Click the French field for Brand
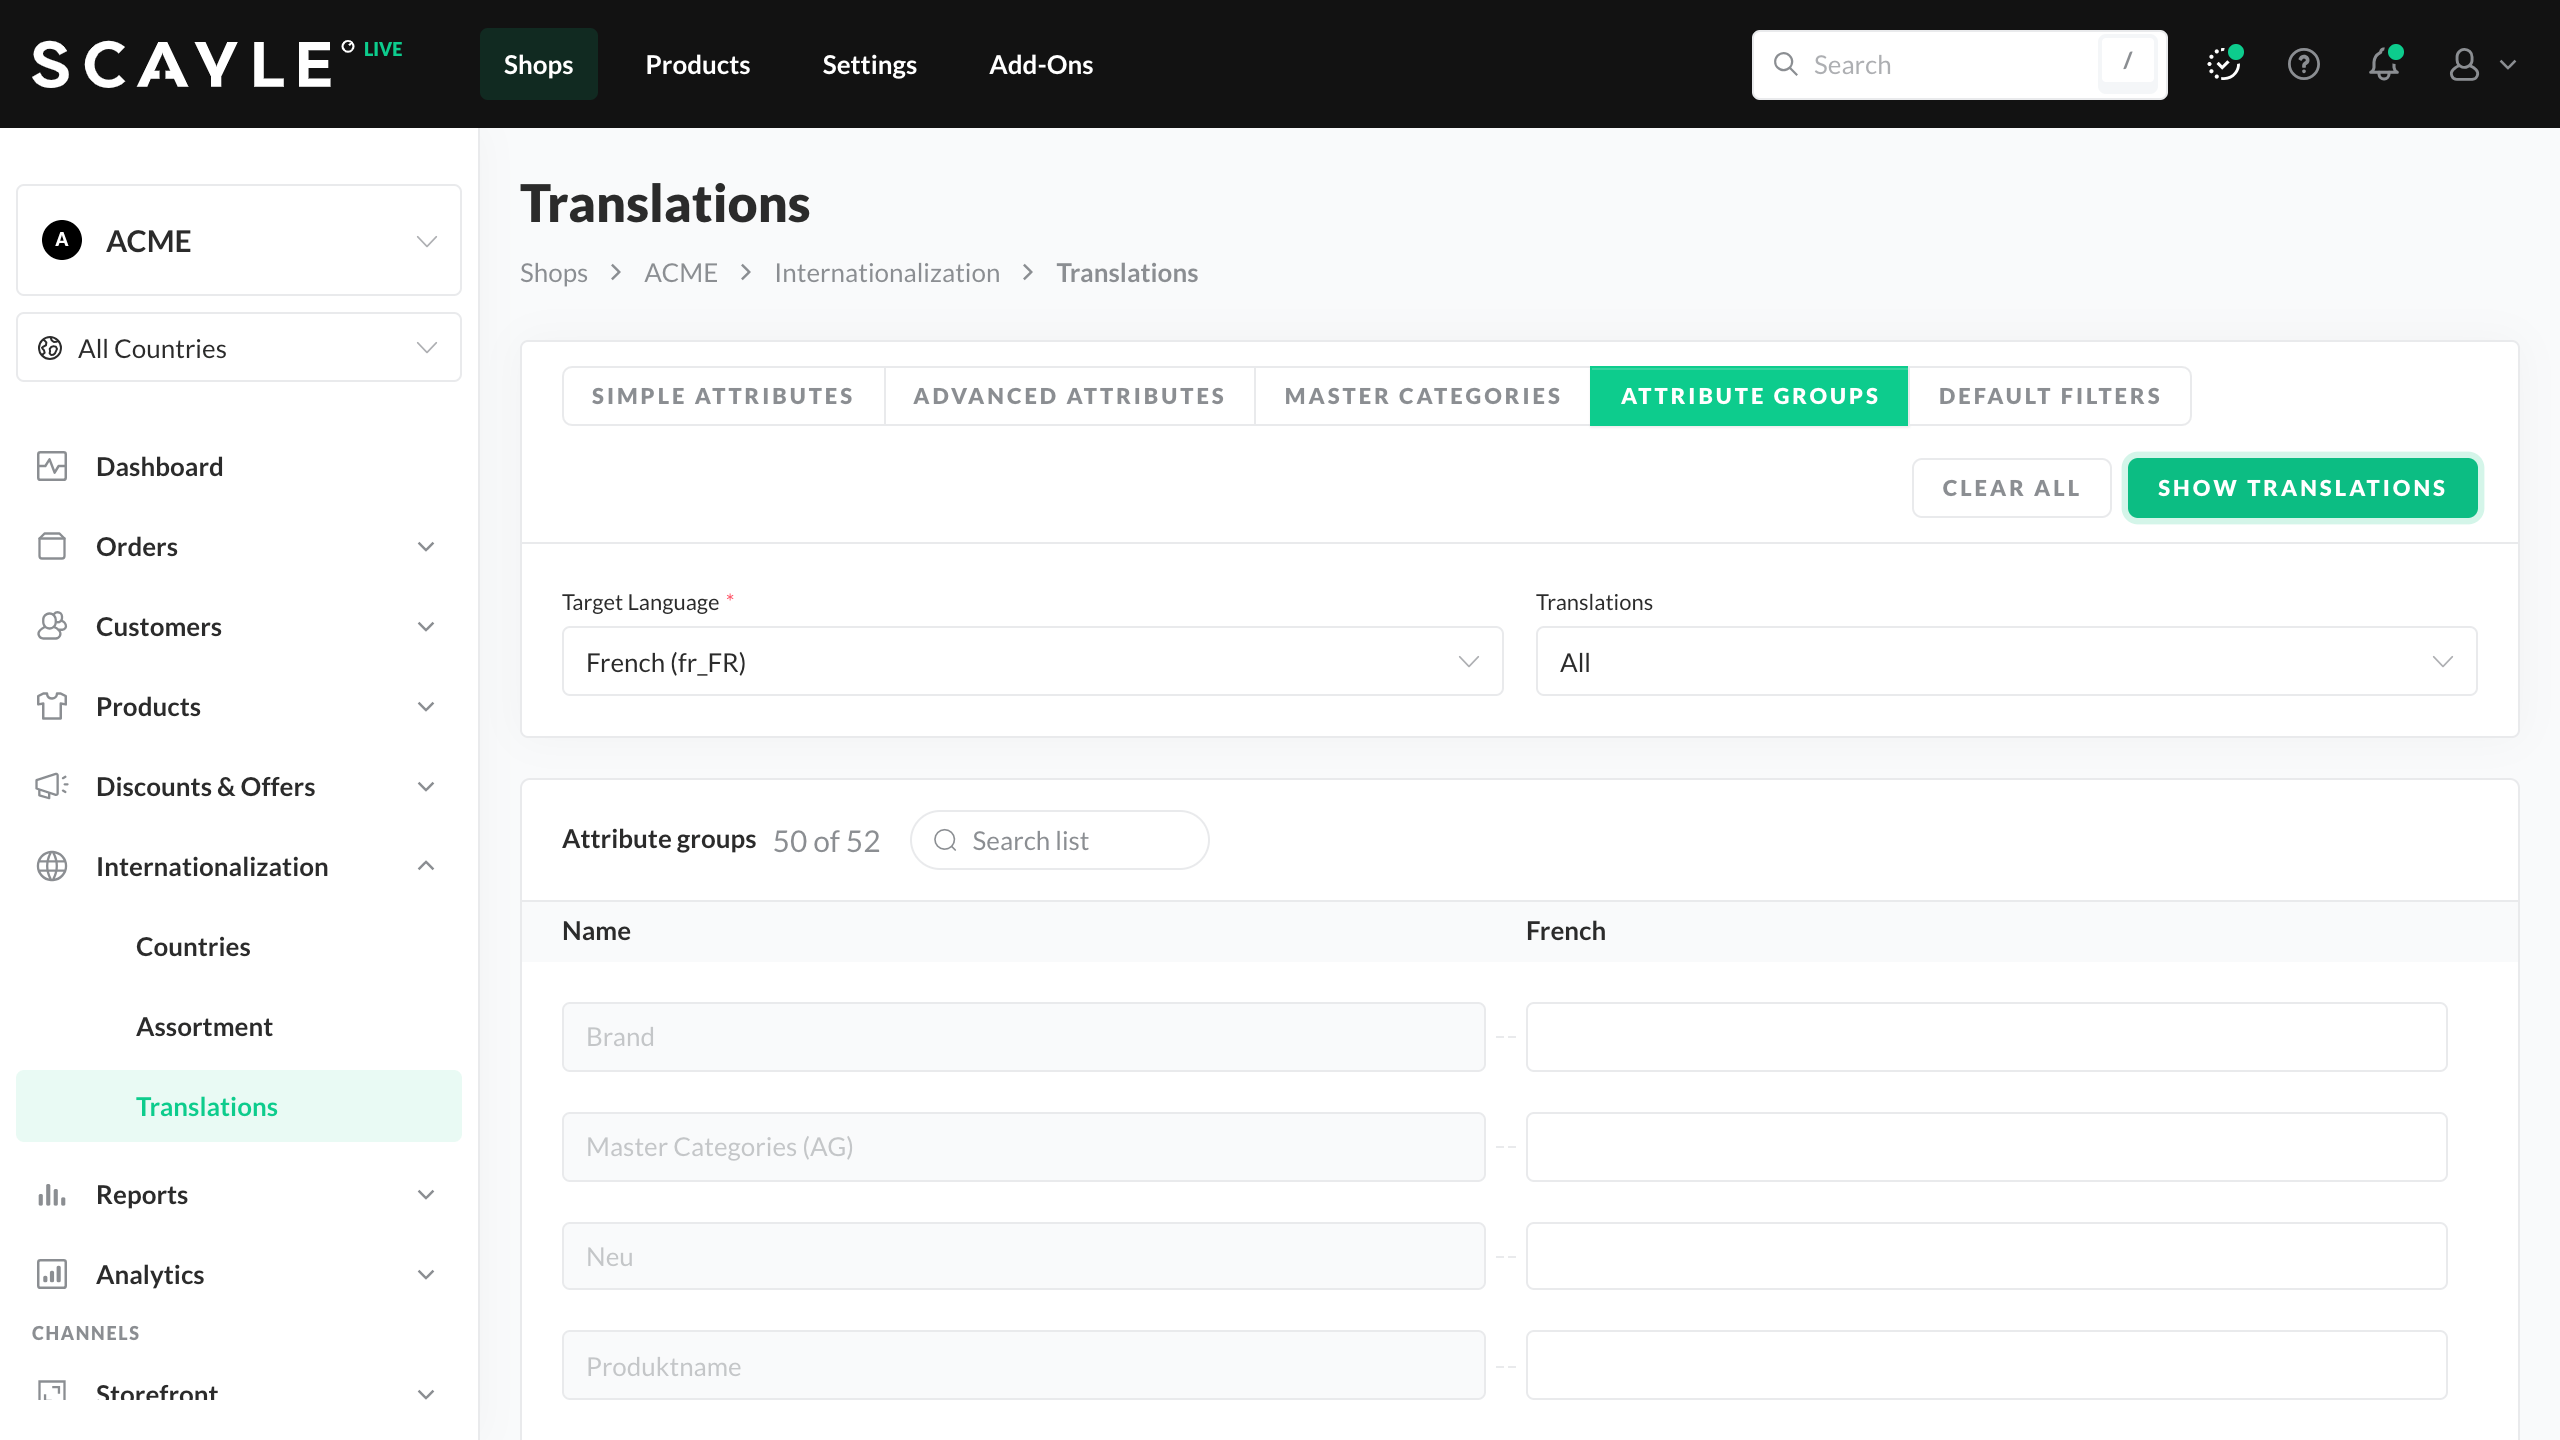The height and width of the screenshot is (1440, 2560). tap(1986, 1037)
